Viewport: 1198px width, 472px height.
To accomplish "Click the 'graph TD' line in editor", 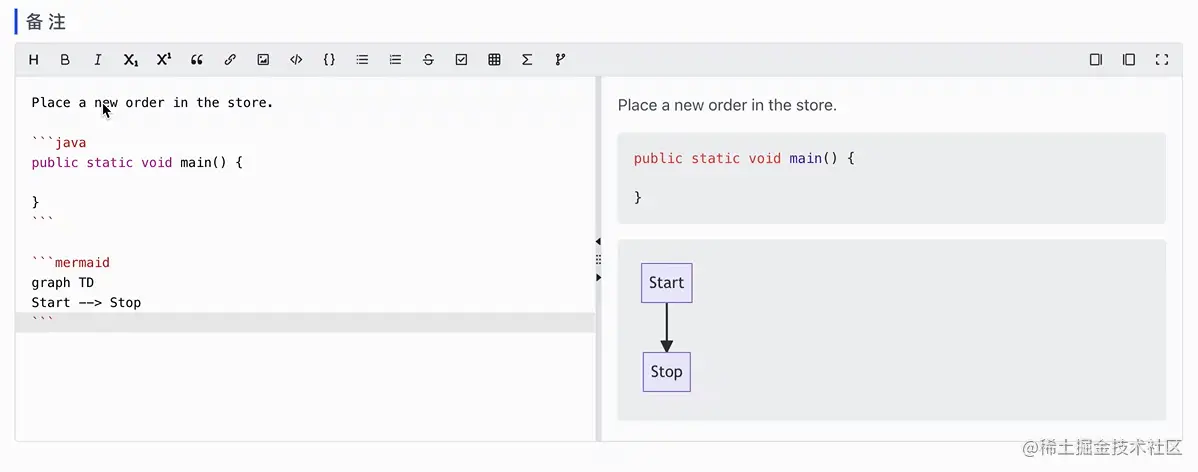I will [63, 283].
